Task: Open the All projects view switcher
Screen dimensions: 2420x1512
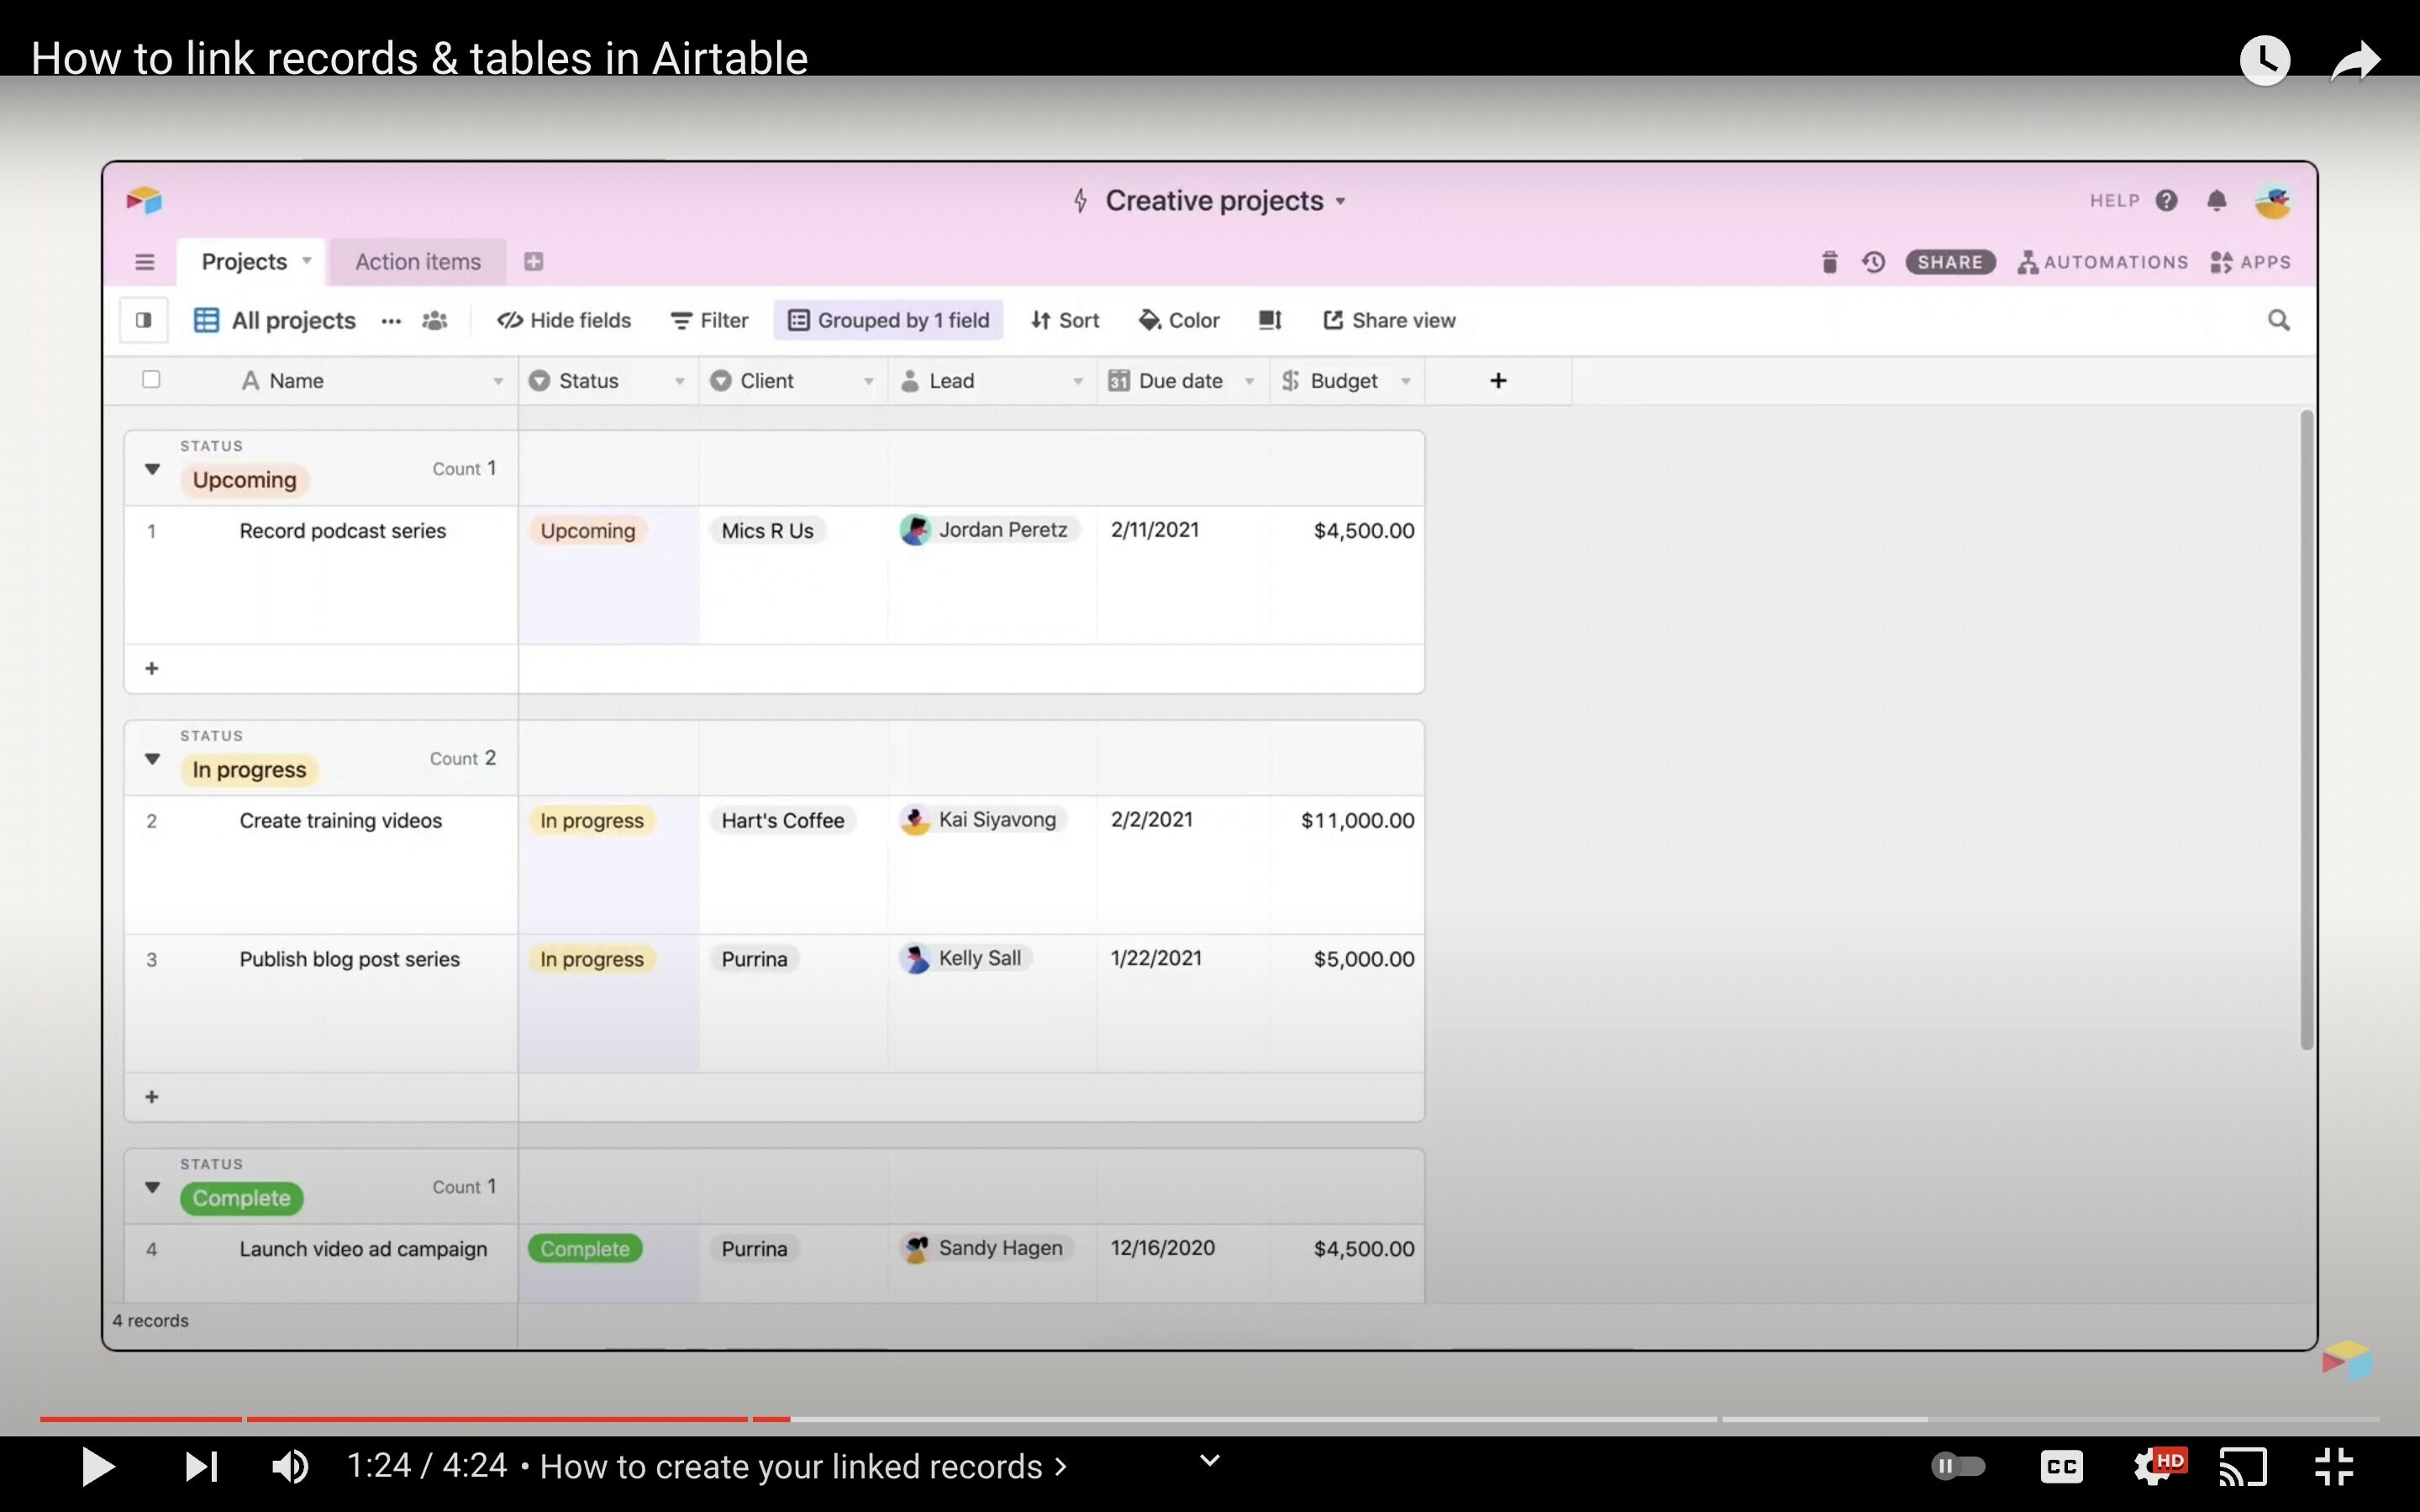Action: 275,320
